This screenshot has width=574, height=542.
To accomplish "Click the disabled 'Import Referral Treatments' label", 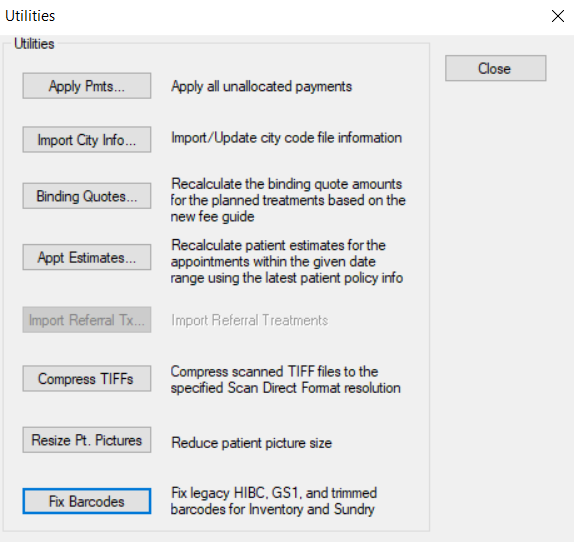I will (250, 320).
